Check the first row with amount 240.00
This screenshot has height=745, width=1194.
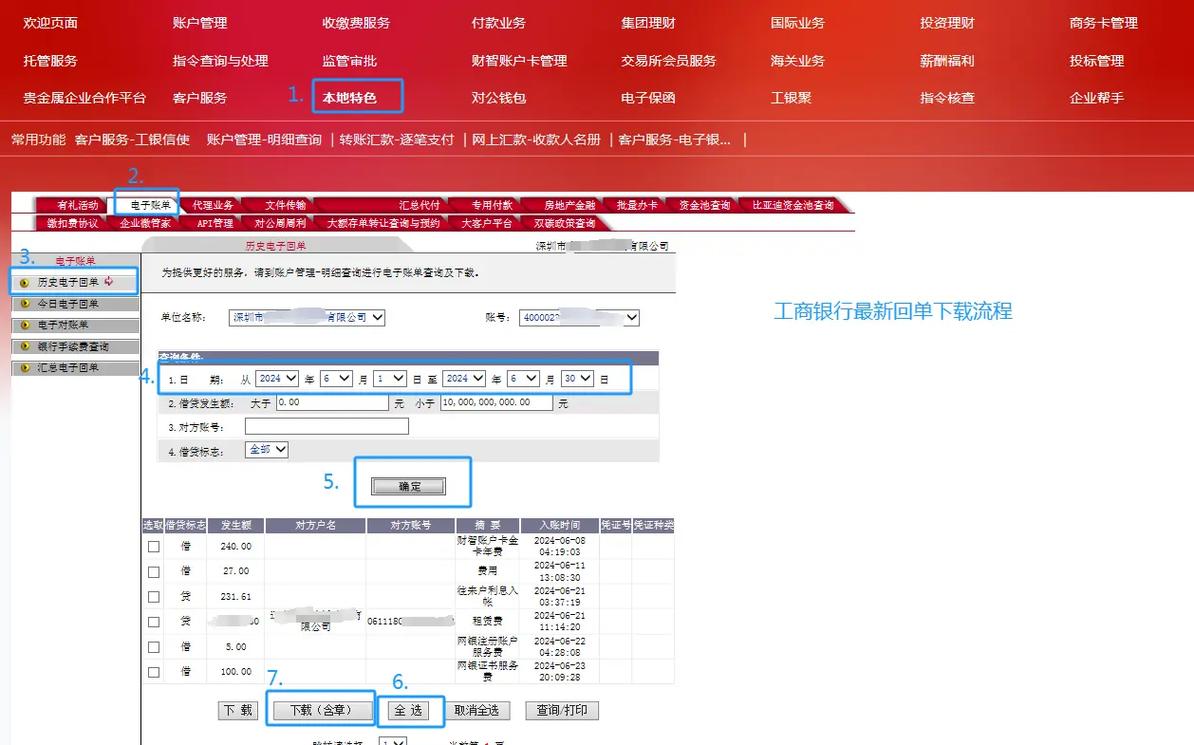(154, 546)
